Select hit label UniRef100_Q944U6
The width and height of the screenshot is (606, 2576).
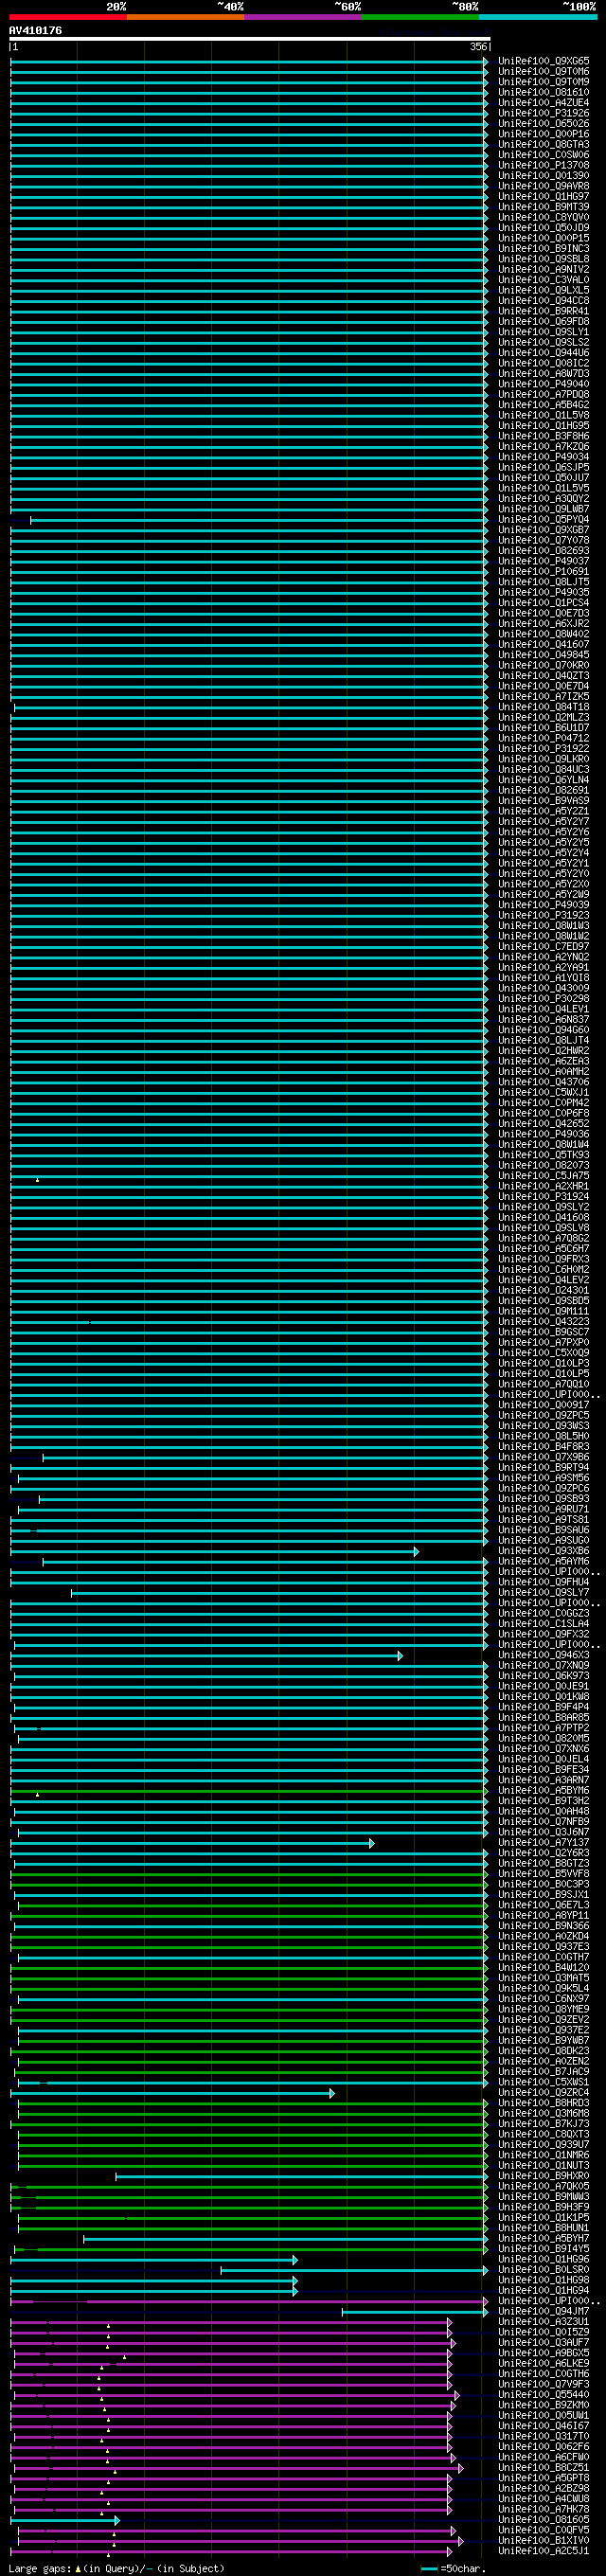(x=544, y=353)
